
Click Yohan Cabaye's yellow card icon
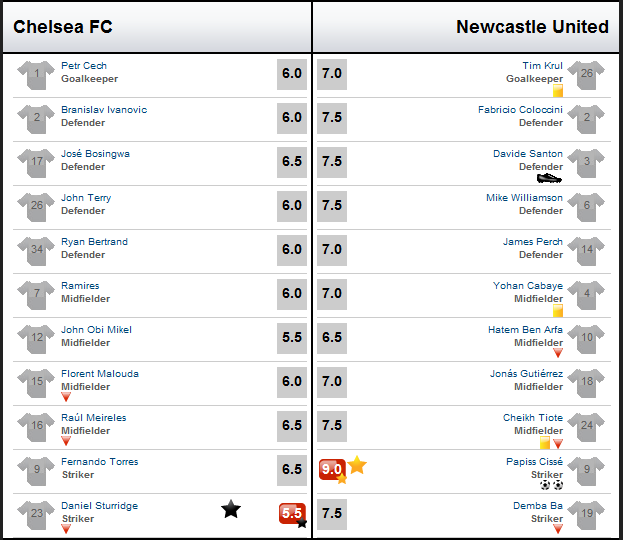pos(558,310)
